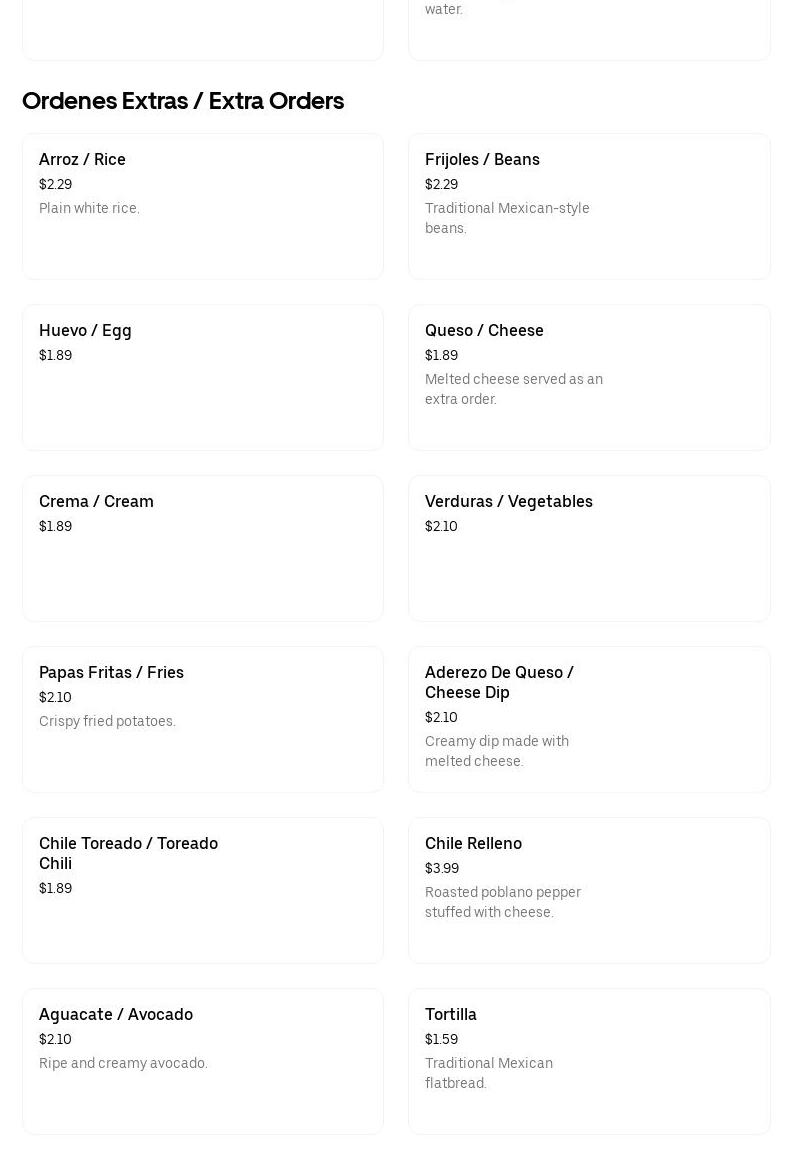Choose Aguacate / Avocado extra
Screen dimensions: 804x1155
point(203,1061)
